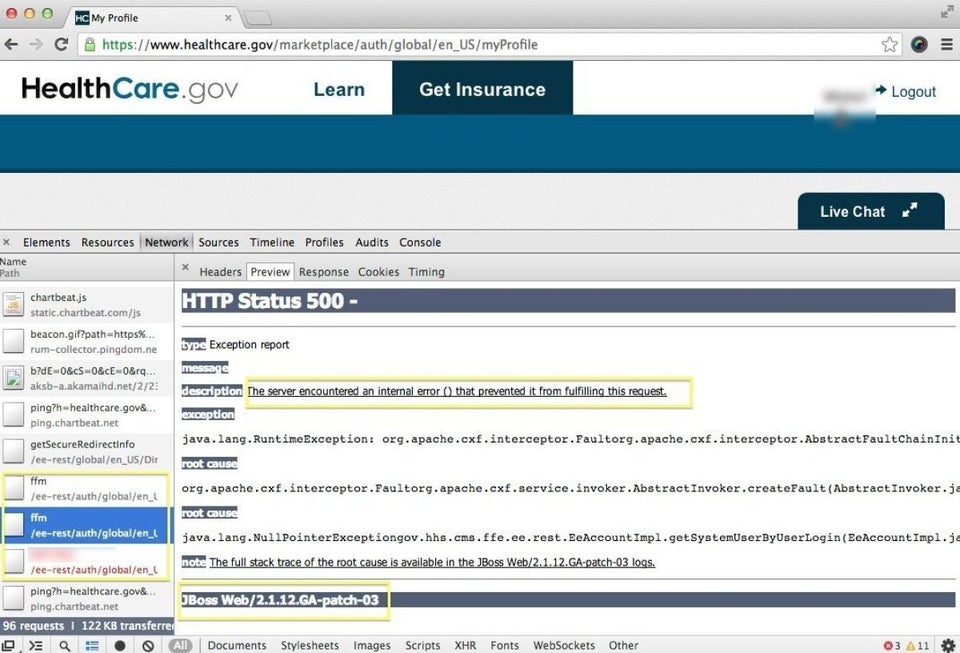This screenshot has height=653, width=960.
Task: Select the Network panel tab
Action: pyautogui.click(x=167, y=242)
